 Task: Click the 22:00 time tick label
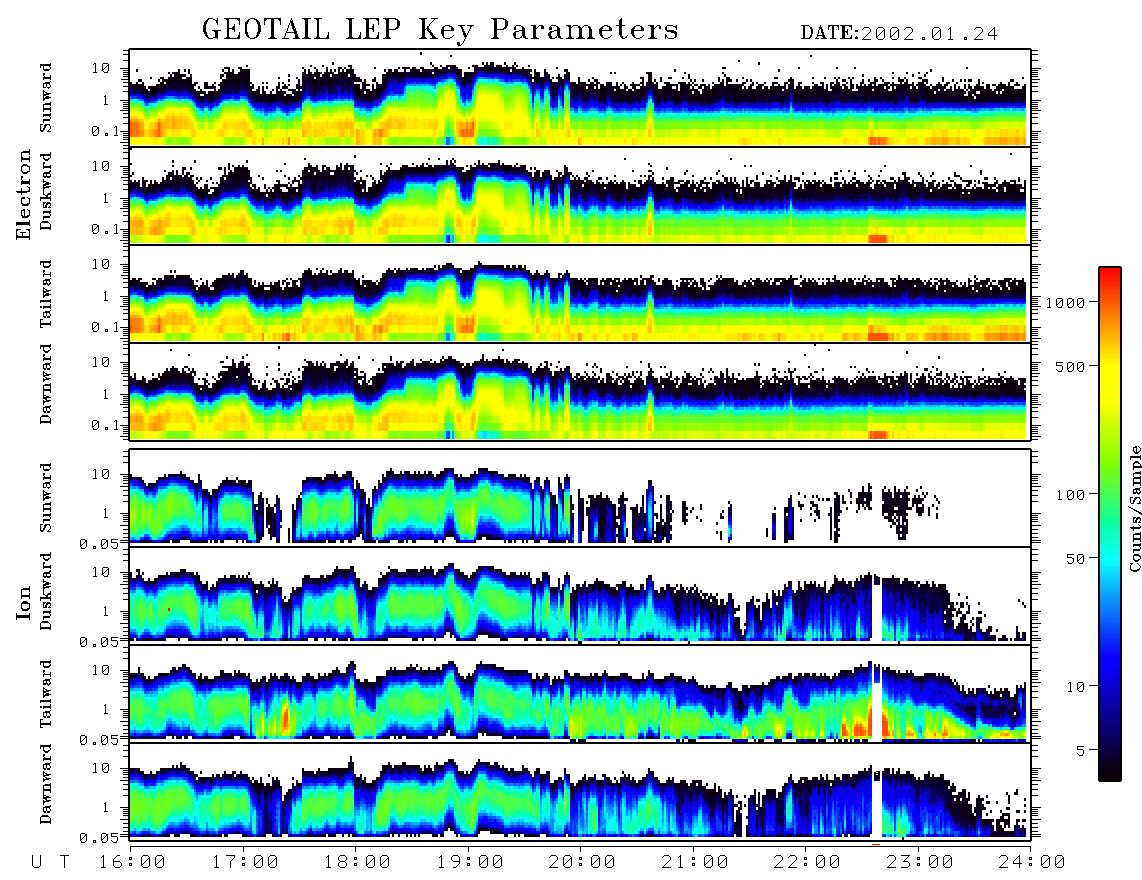click(807, 862)
